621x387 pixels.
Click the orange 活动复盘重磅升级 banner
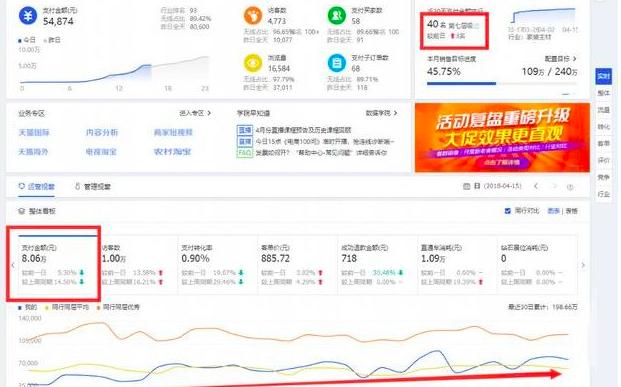[x=502, y=137]
